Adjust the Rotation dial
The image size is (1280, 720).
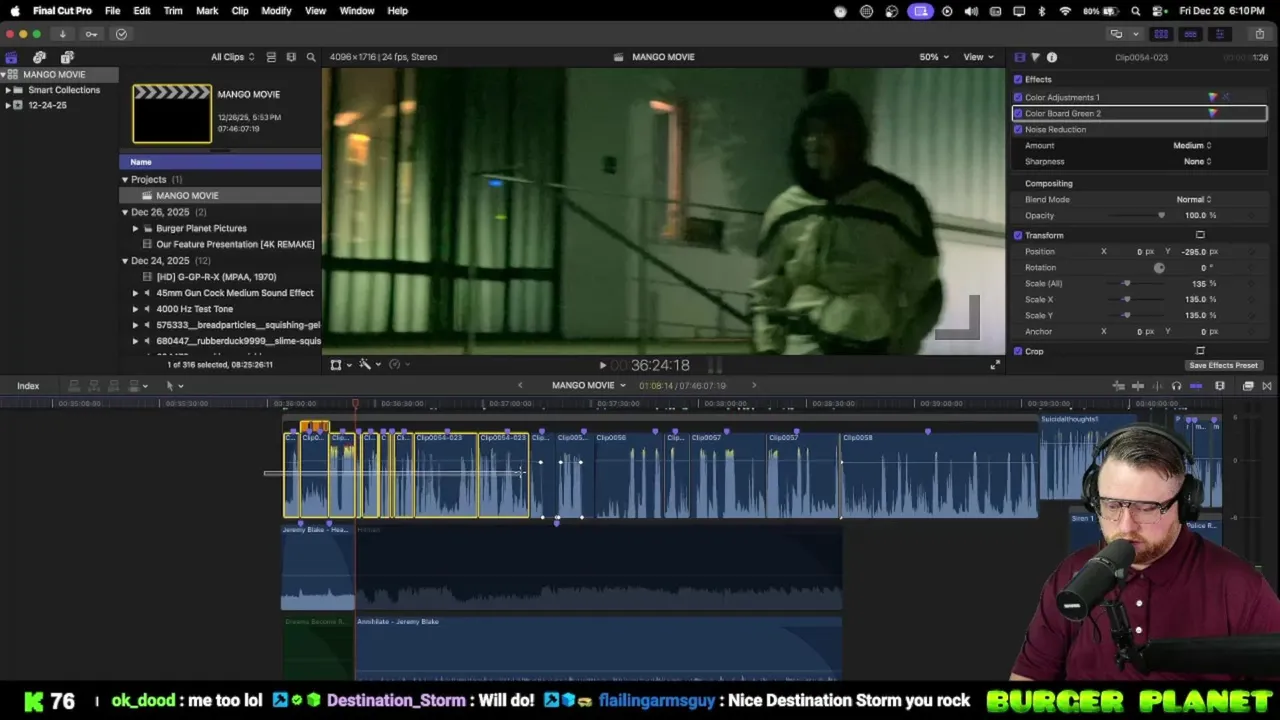click(1159, 267)
